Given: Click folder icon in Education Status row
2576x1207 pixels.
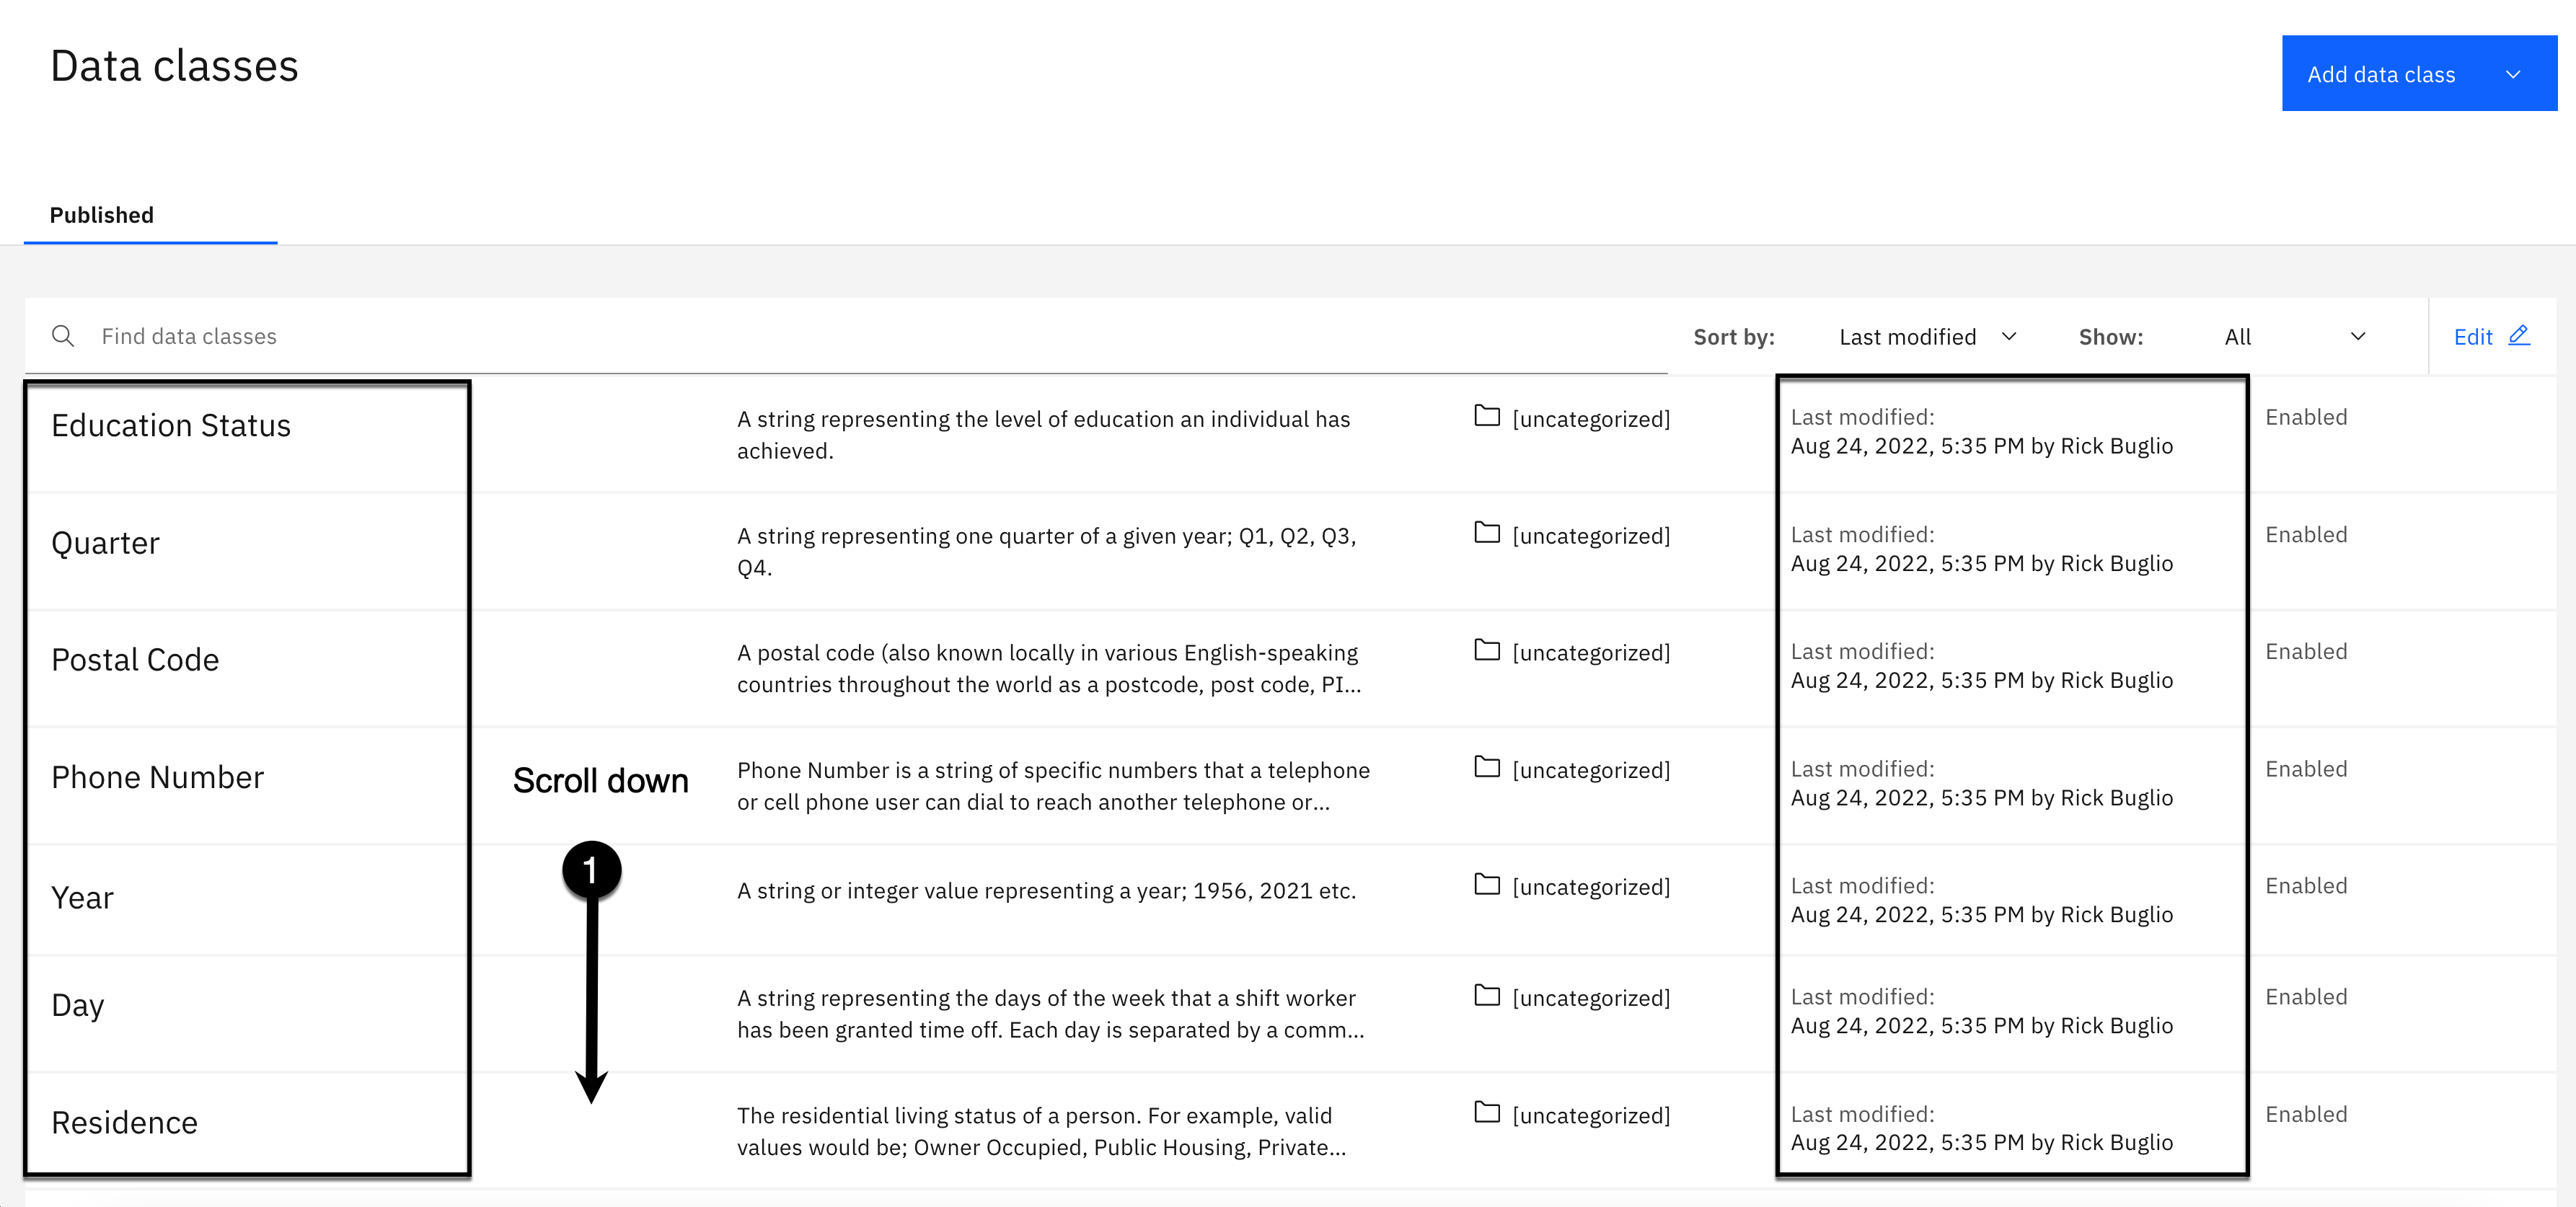Looking at the screenshot, I should [1486, 416].
